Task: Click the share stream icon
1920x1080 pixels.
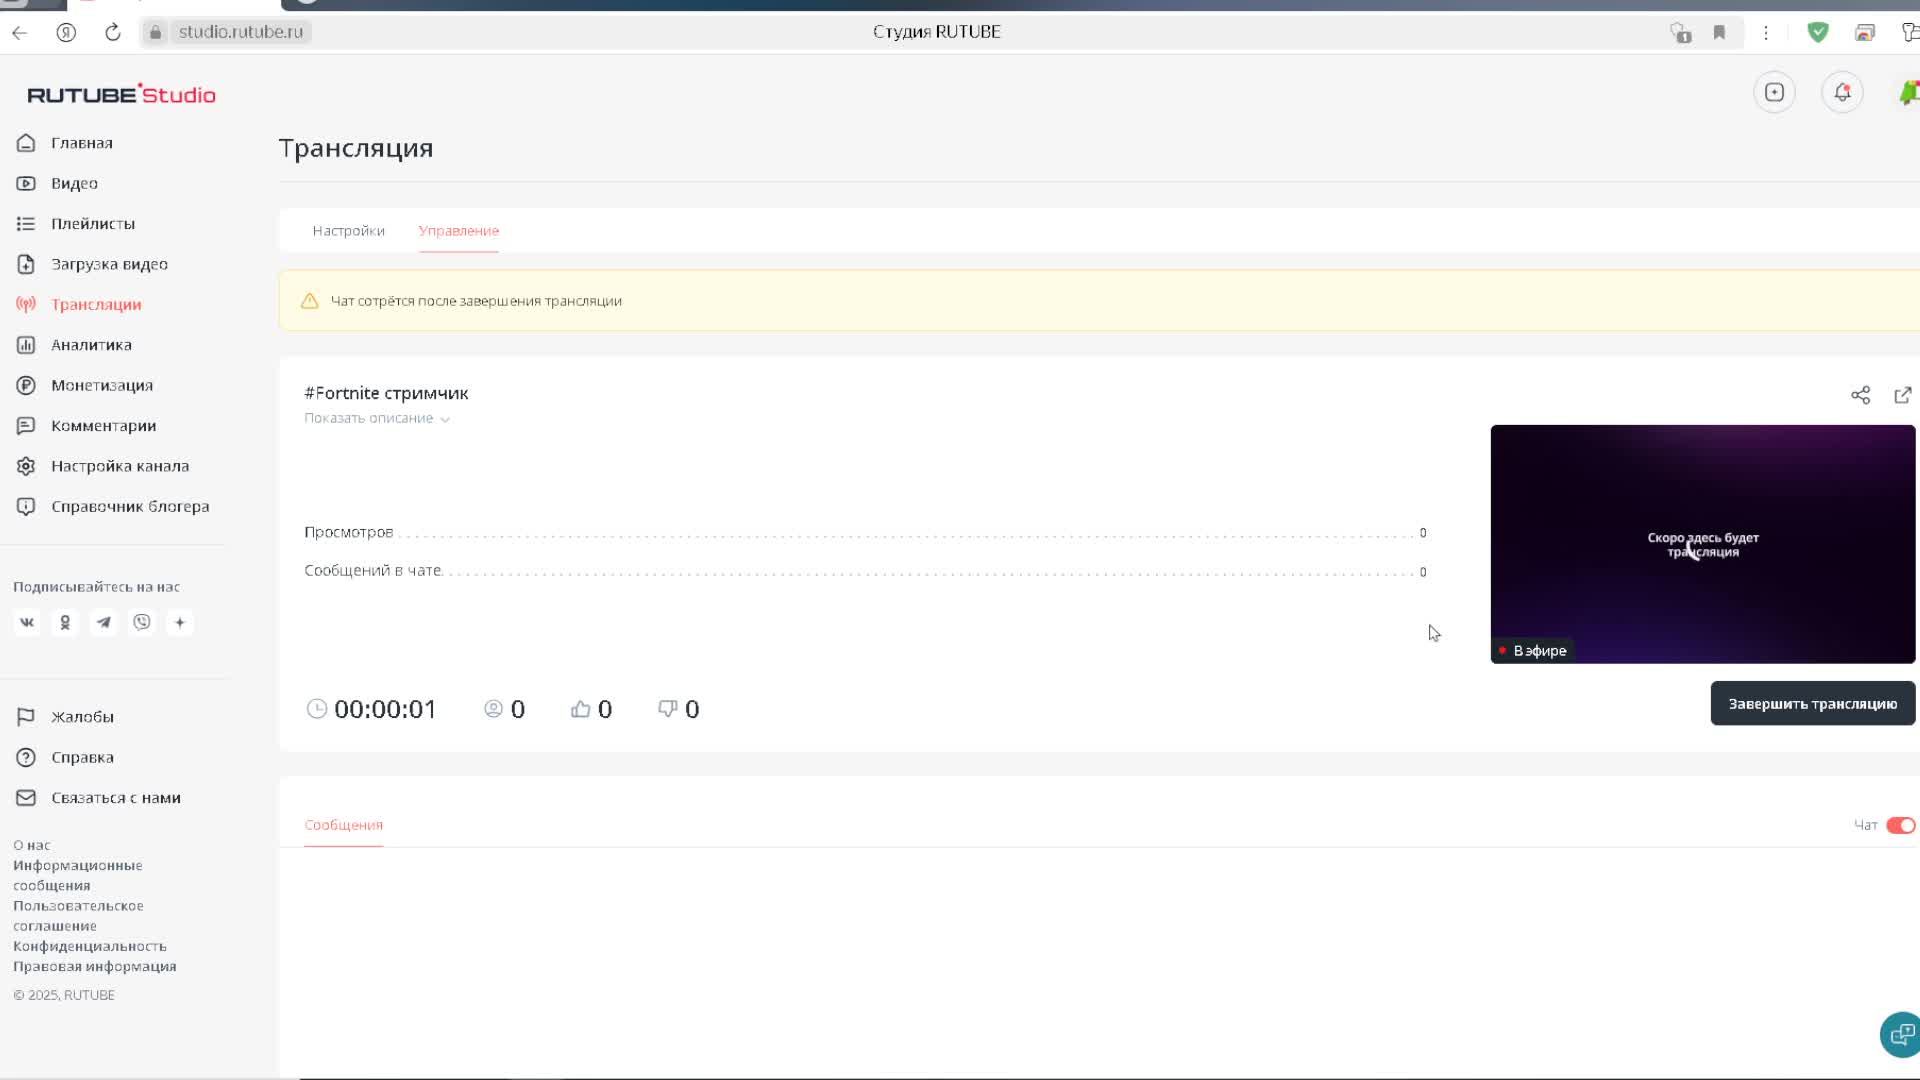Action: click(x=1860, y=395)
